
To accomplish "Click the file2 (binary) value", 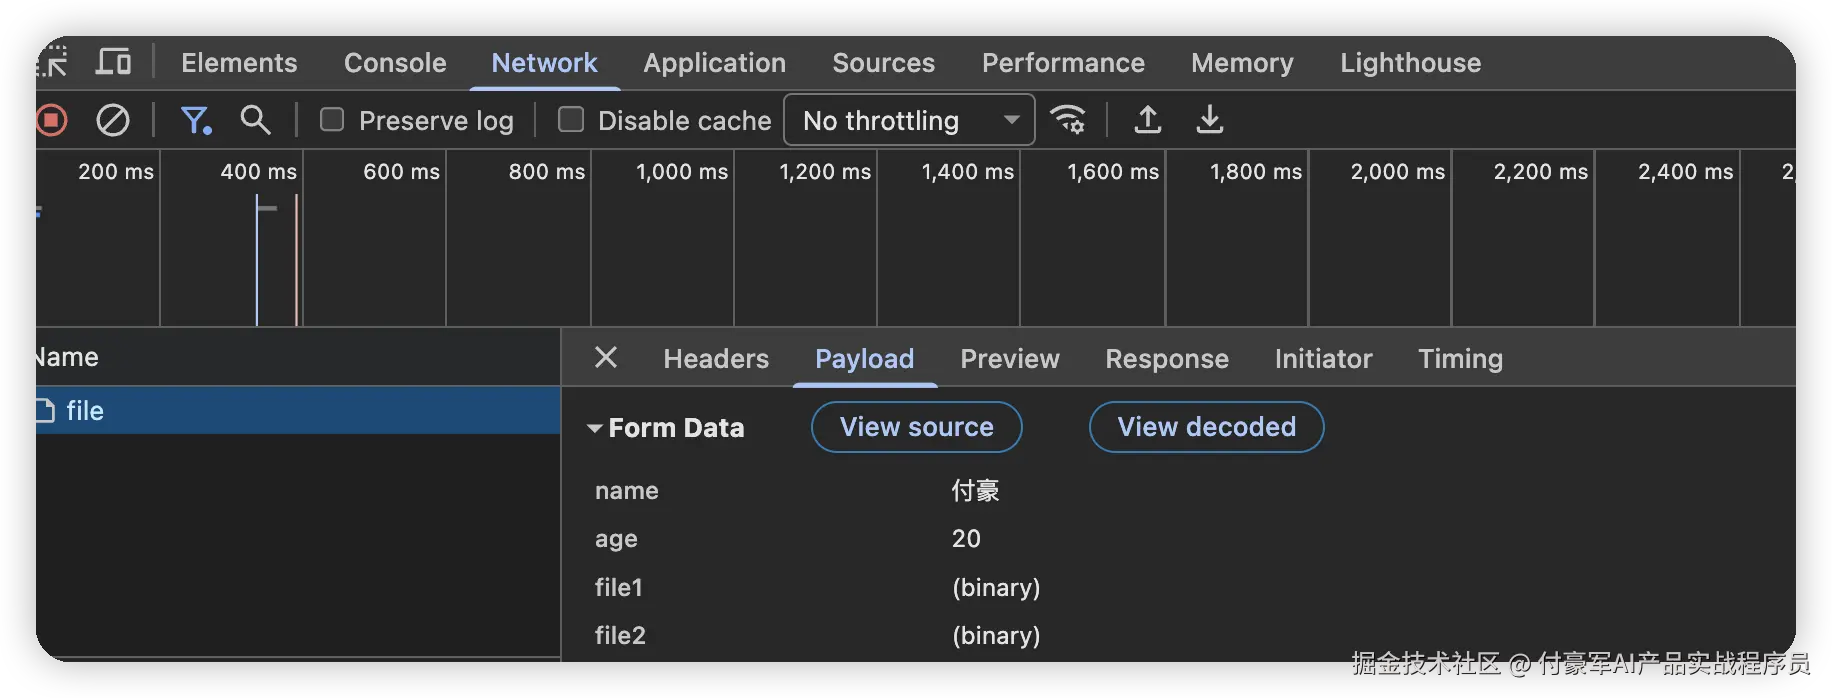I will click(996, 635).
